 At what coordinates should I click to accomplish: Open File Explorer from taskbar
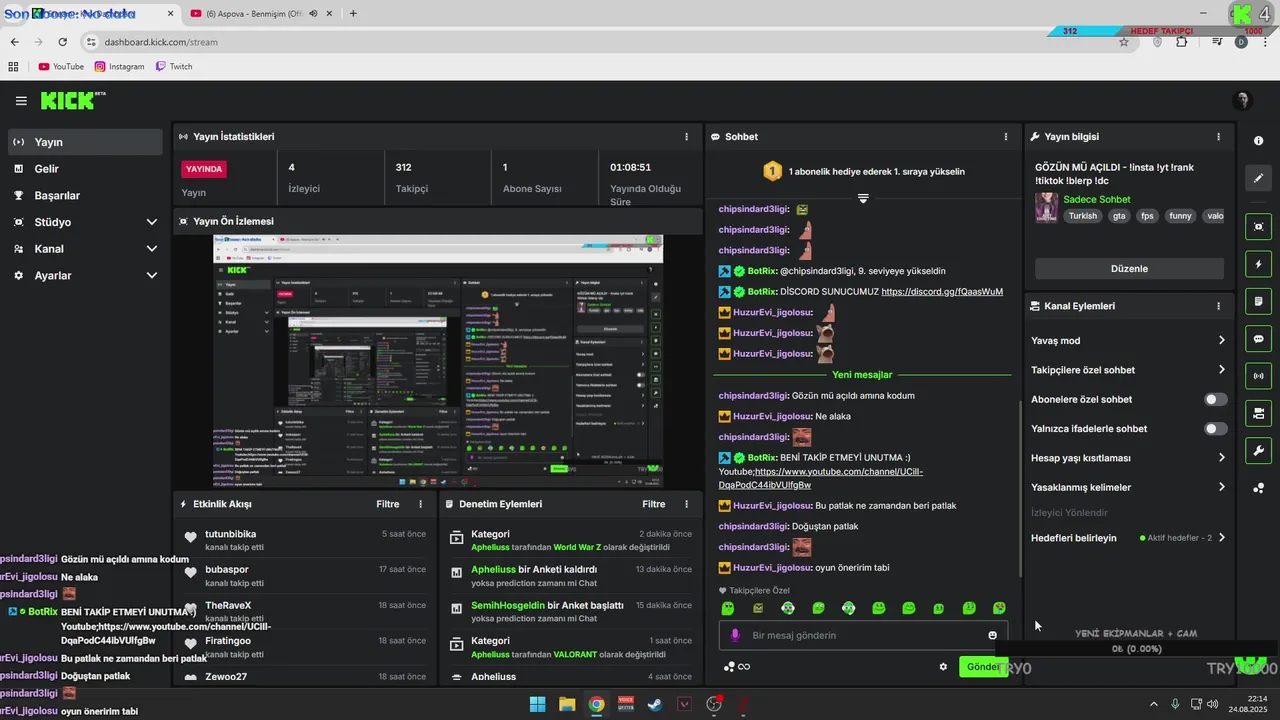pos(567,704)
